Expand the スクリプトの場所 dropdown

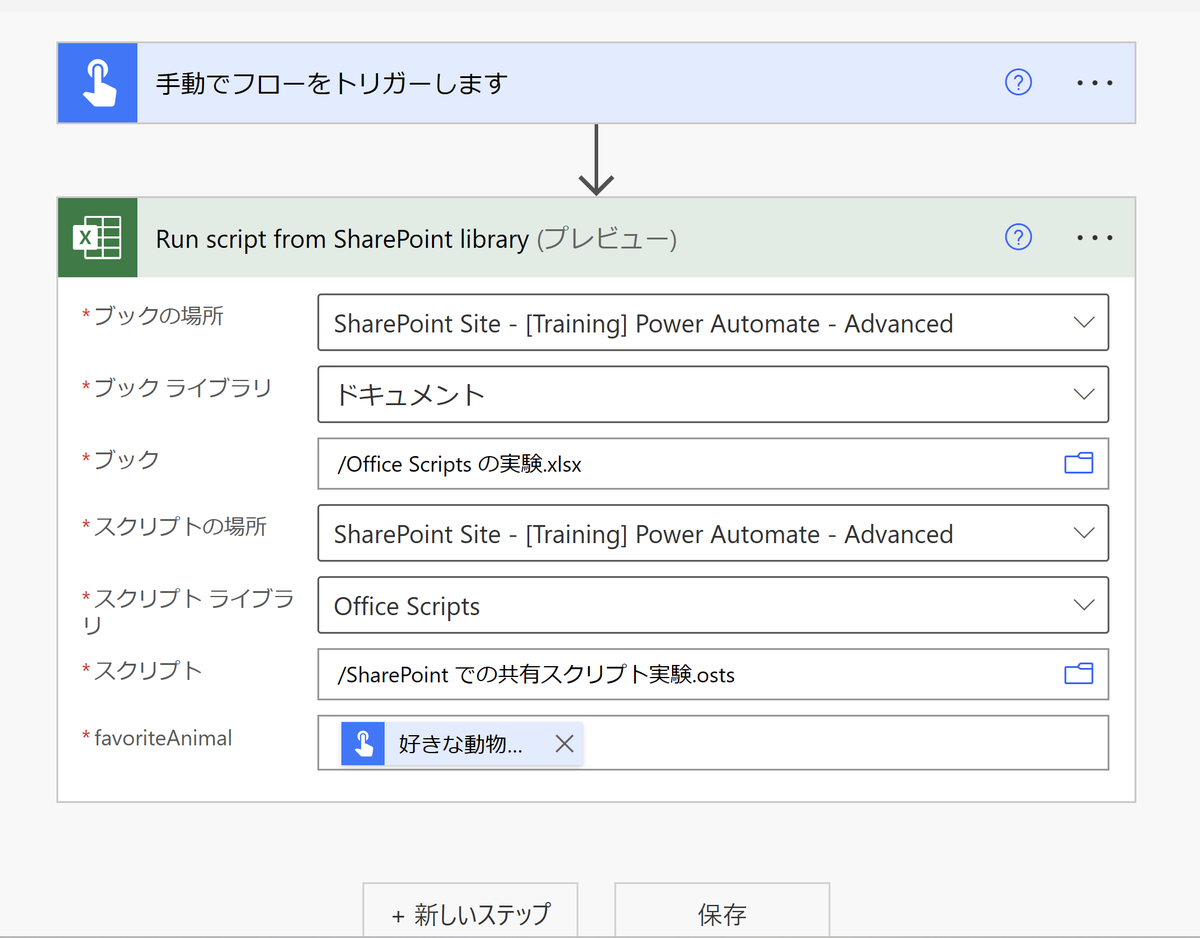(1083, 534)
